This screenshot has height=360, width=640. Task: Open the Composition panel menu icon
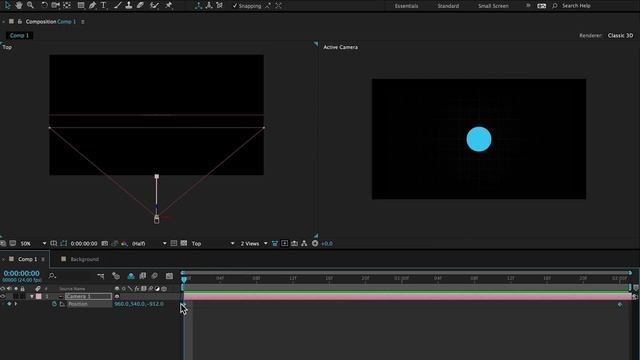(x=82, y=22)
